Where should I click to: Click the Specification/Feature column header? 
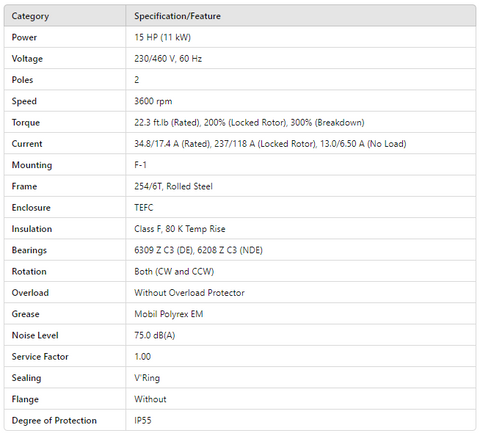coord(177,16)
